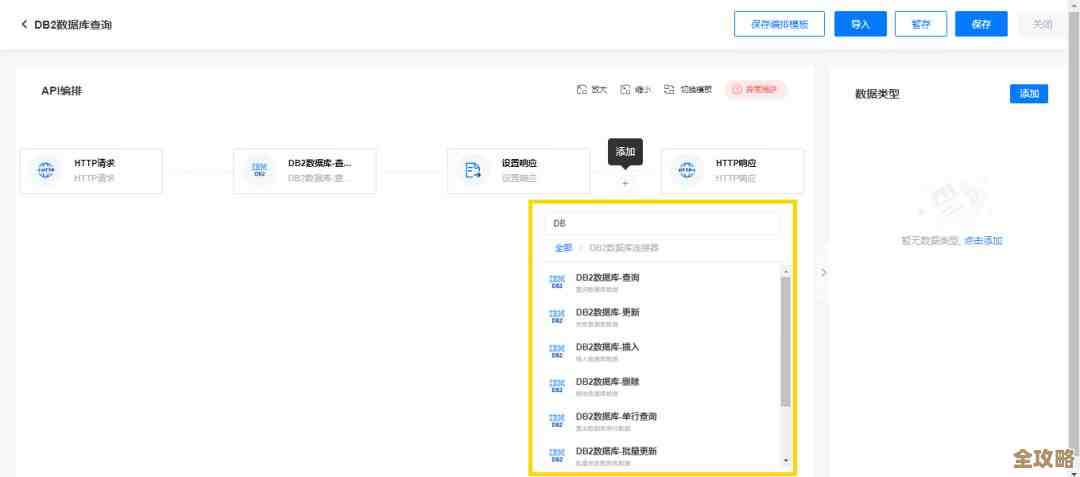Click the plus sign before HTTP响应 node
1080x477 pixels.
pos(625,184)
